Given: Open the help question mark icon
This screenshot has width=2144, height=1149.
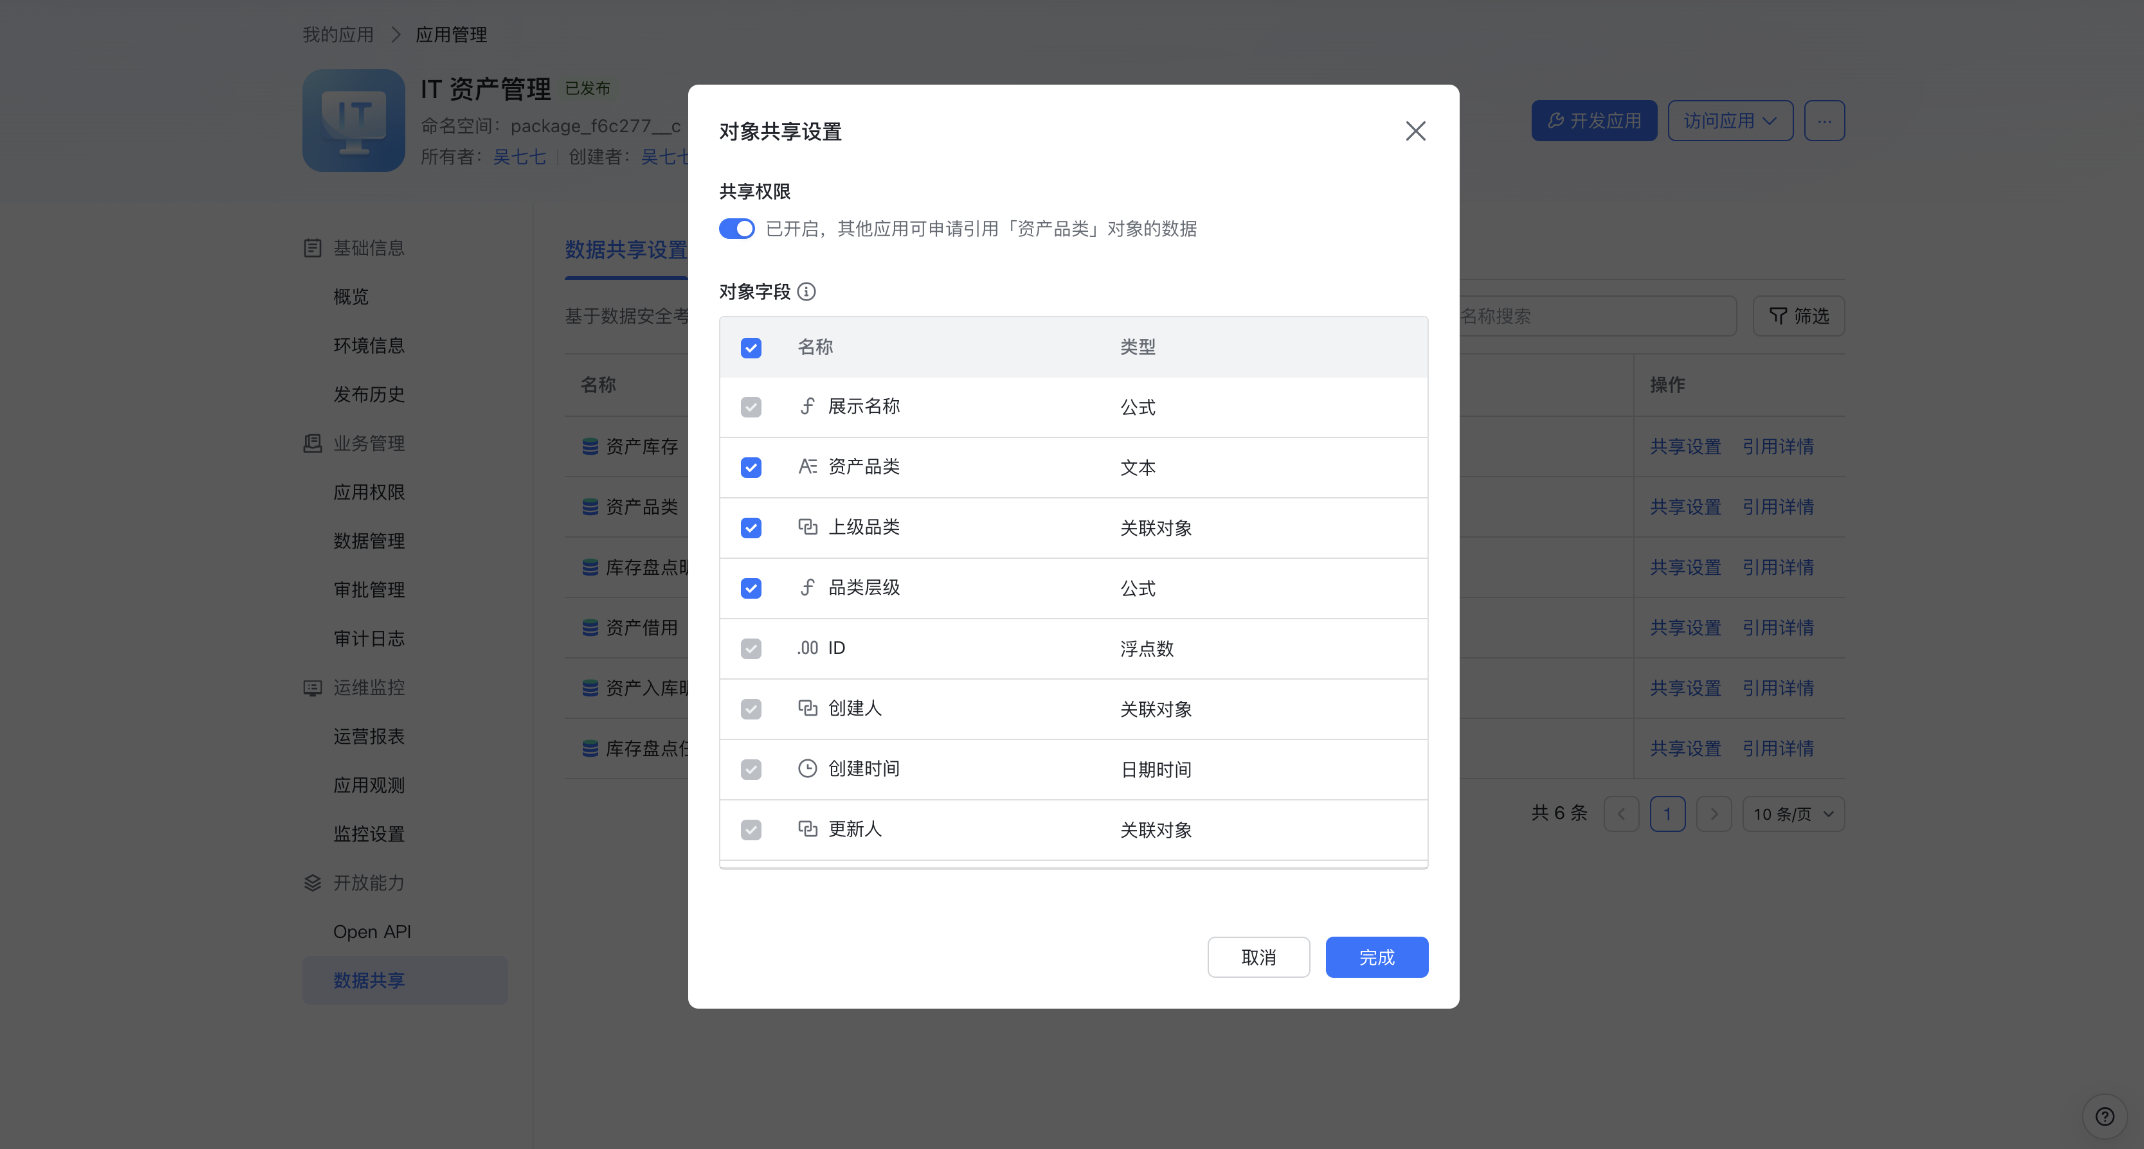Looking at the screenshot, I should tap(2104, 1116).
